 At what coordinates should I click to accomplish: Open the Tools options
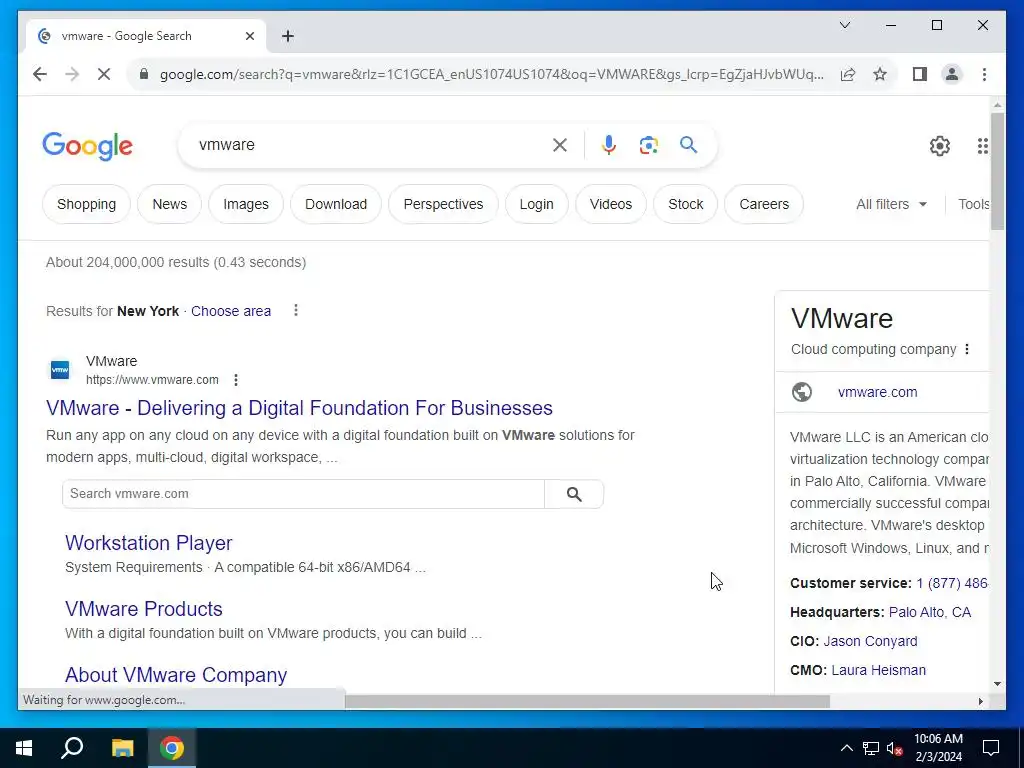[973, 204]
